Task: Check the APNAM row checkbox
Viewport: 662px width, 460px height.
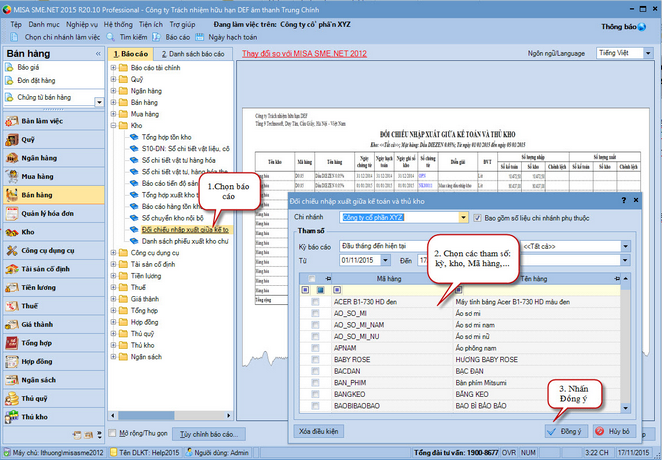Action: [x=315, y=348]
